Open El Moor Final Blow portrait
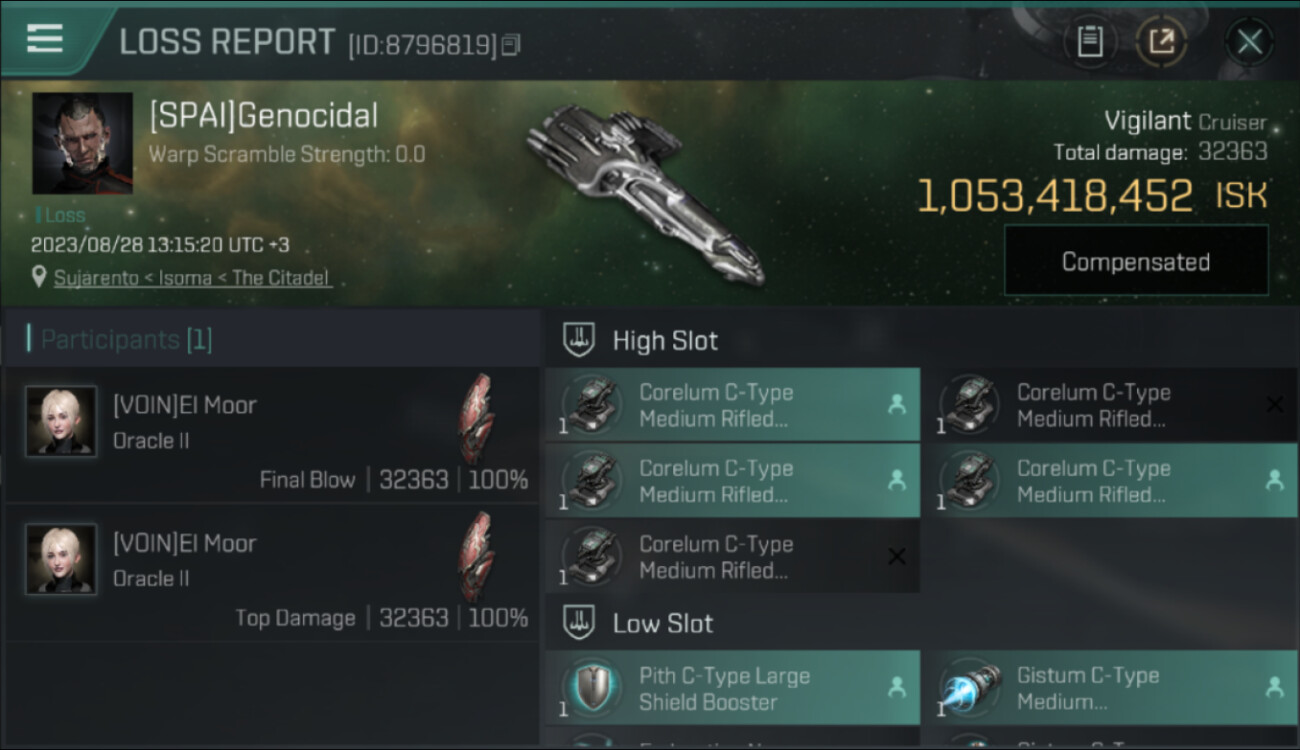This screenshot has height=750, width=1300. point(61,421)
